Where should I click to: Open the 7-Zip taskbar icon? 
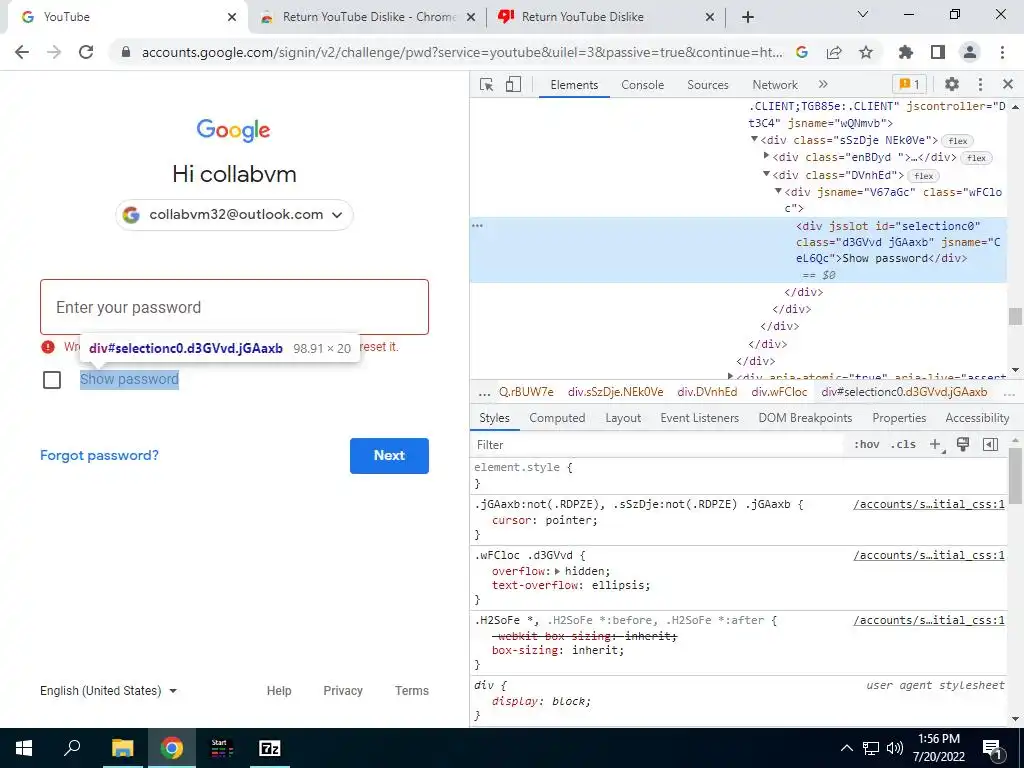pos(270,748)
